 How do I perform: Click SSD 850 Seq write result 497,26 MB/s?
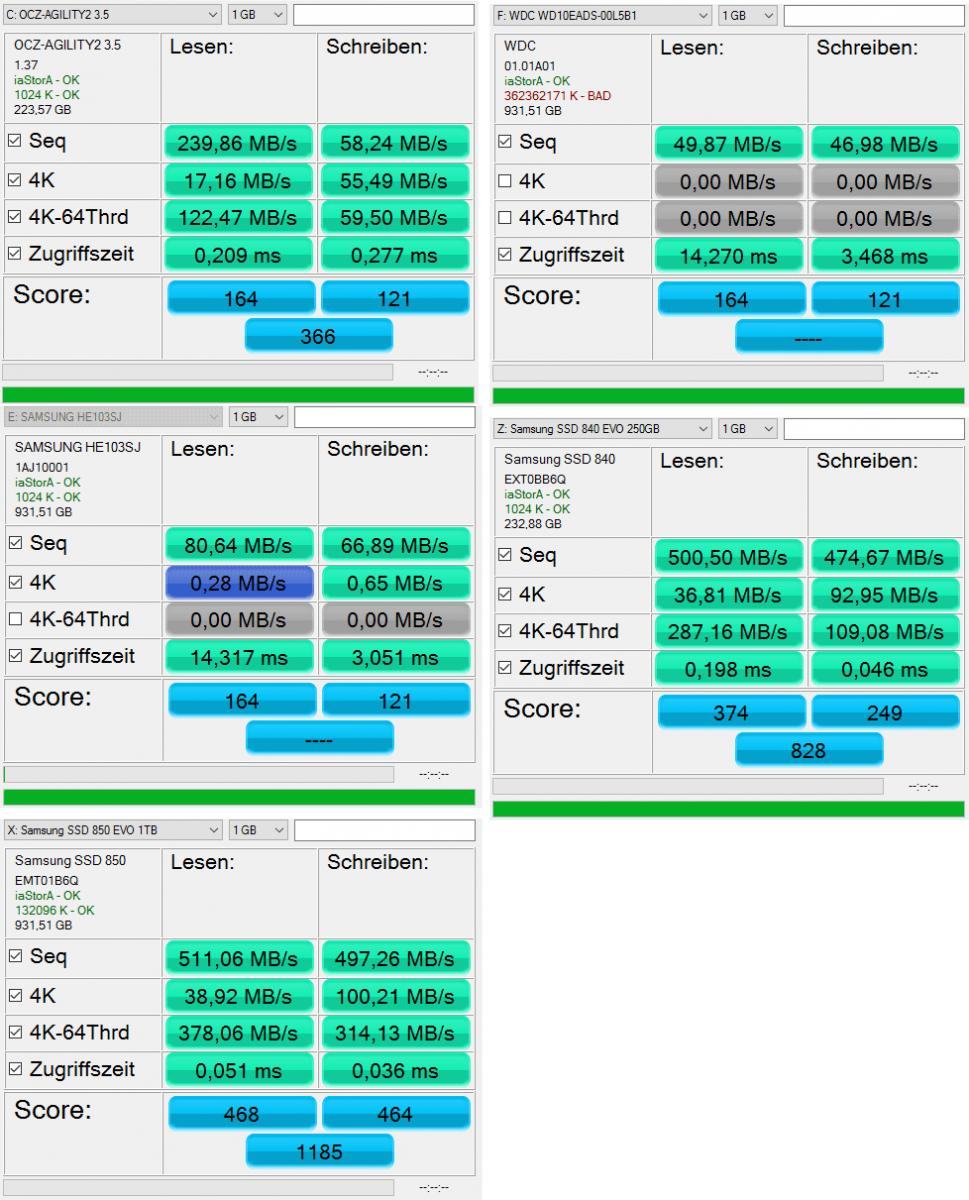395,959
